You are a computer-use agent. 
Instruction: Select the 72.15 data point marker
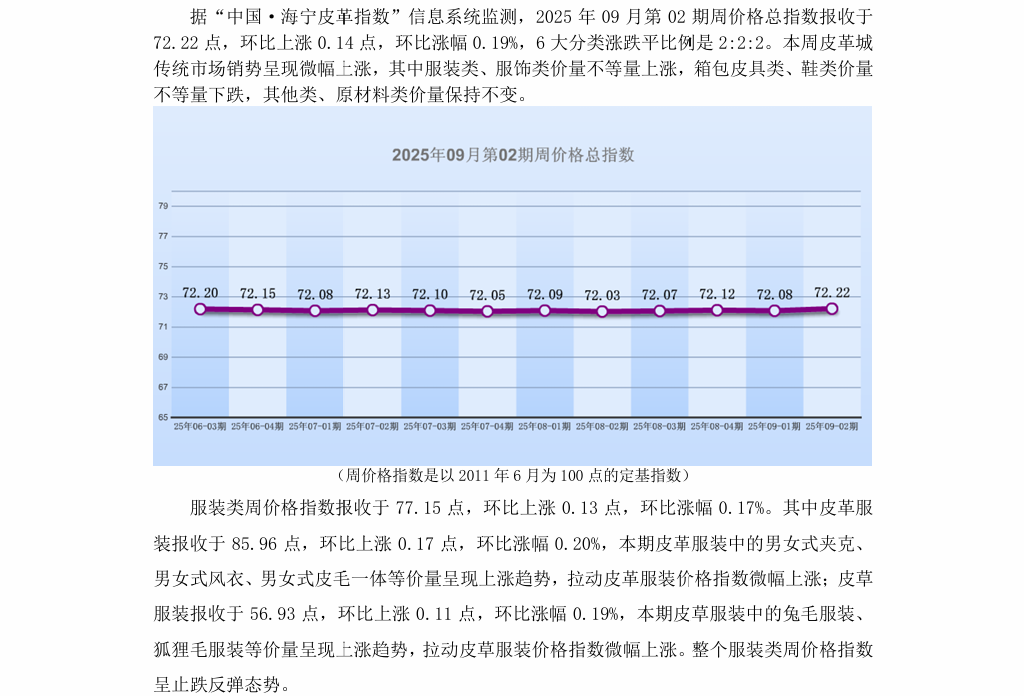(x=258, y=310)
